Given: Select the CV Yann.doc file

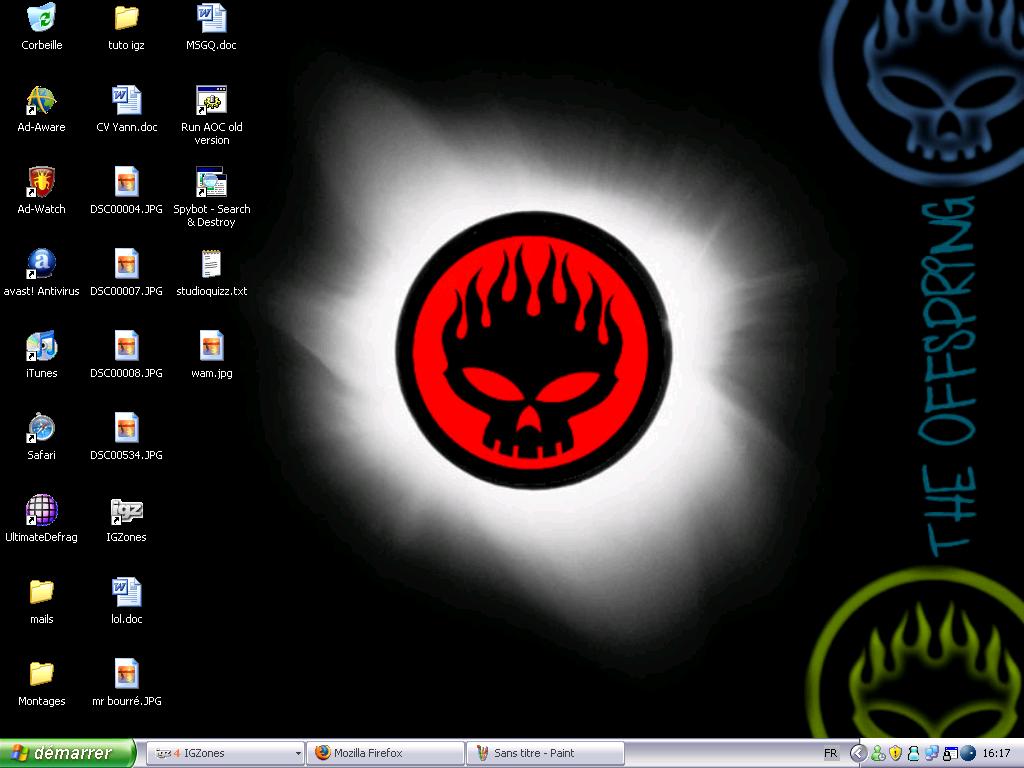Looking at the screenshot, I should coord(126,108).
